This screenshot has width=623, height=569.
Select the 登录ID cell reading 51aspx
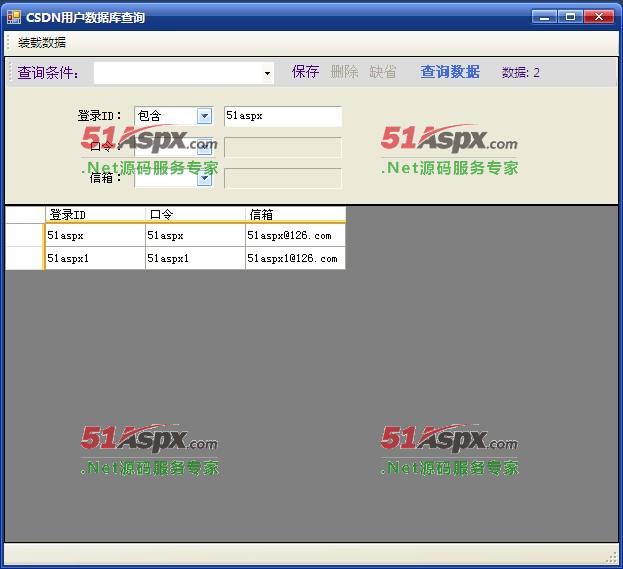pos(95,235)
